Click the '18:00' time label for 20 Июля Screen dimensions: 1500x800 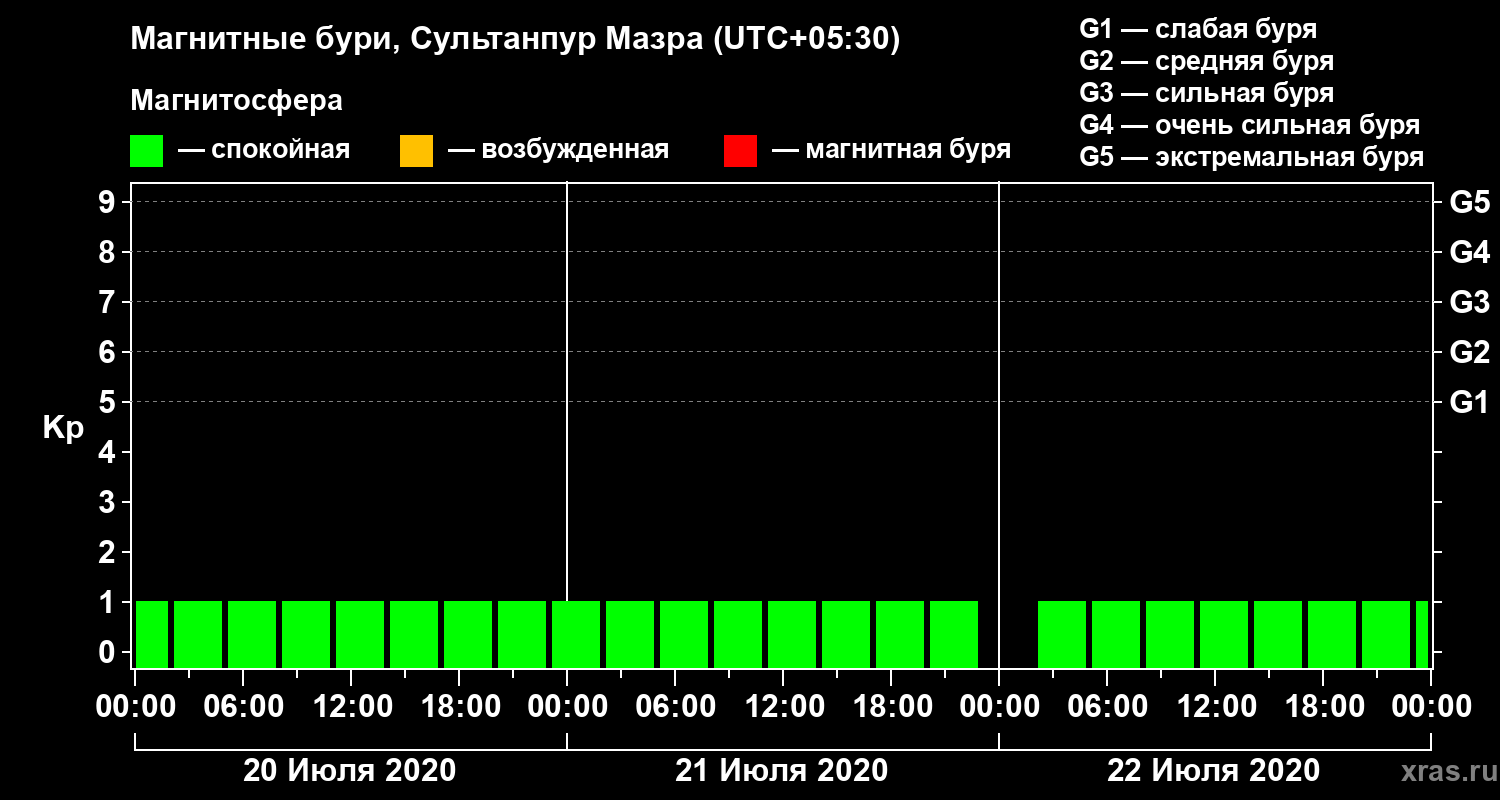(459, 707)
